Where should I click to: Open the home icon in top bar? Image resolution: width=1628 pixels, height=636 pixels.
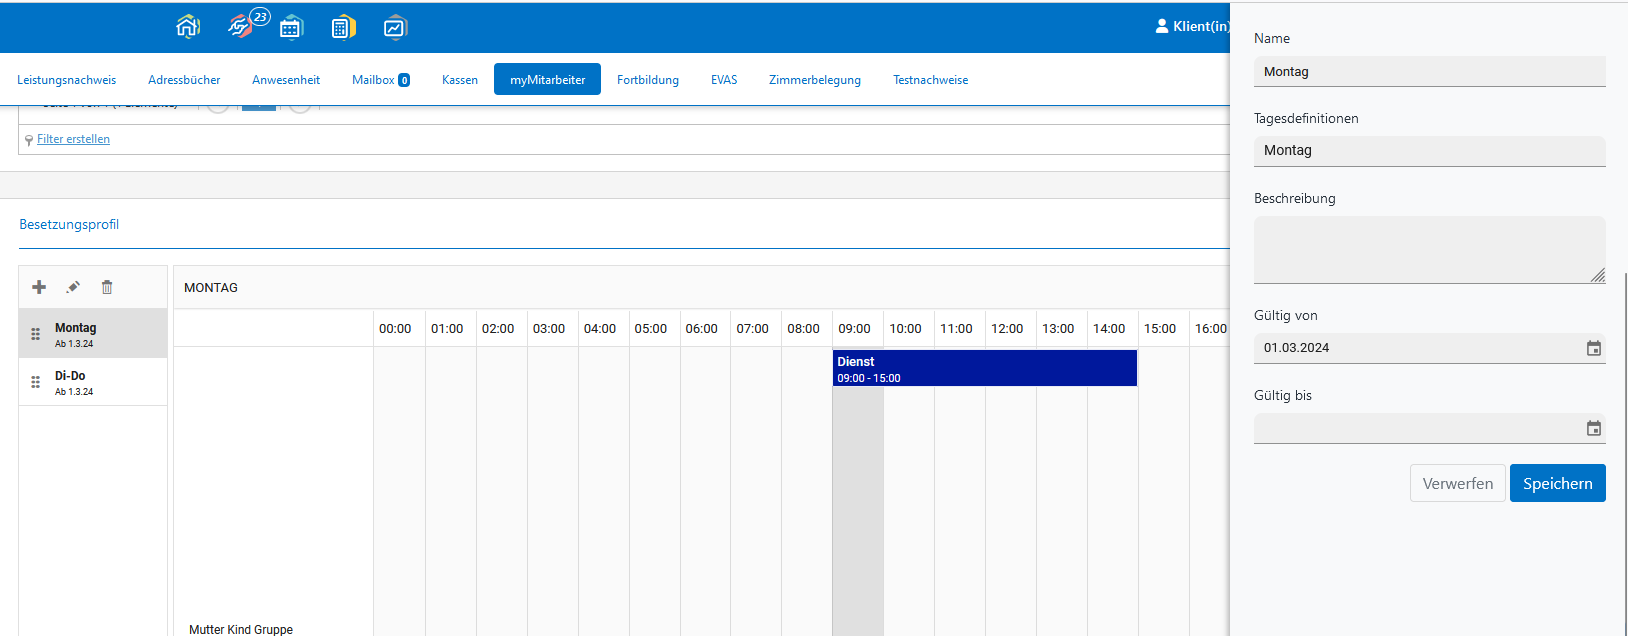188,27
